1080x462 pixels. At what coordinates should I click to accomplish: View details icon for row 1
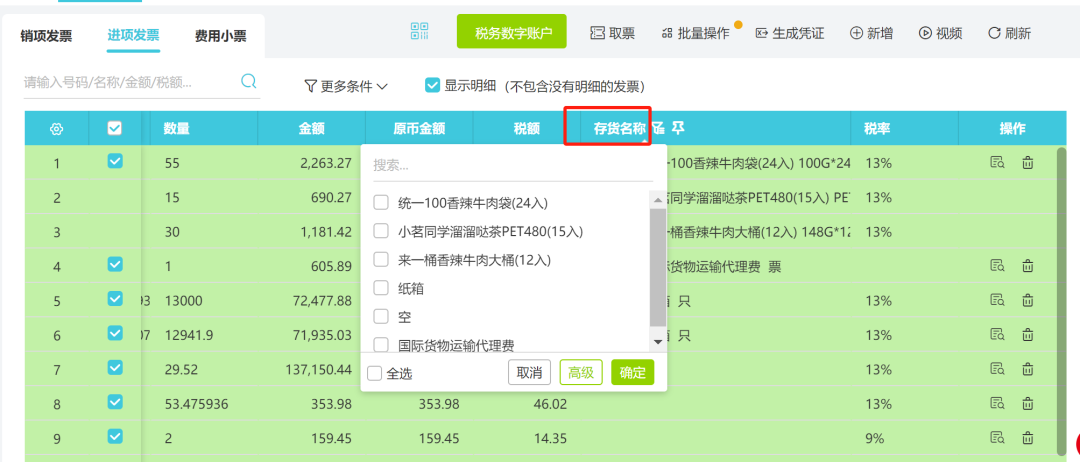coord(997,162)
